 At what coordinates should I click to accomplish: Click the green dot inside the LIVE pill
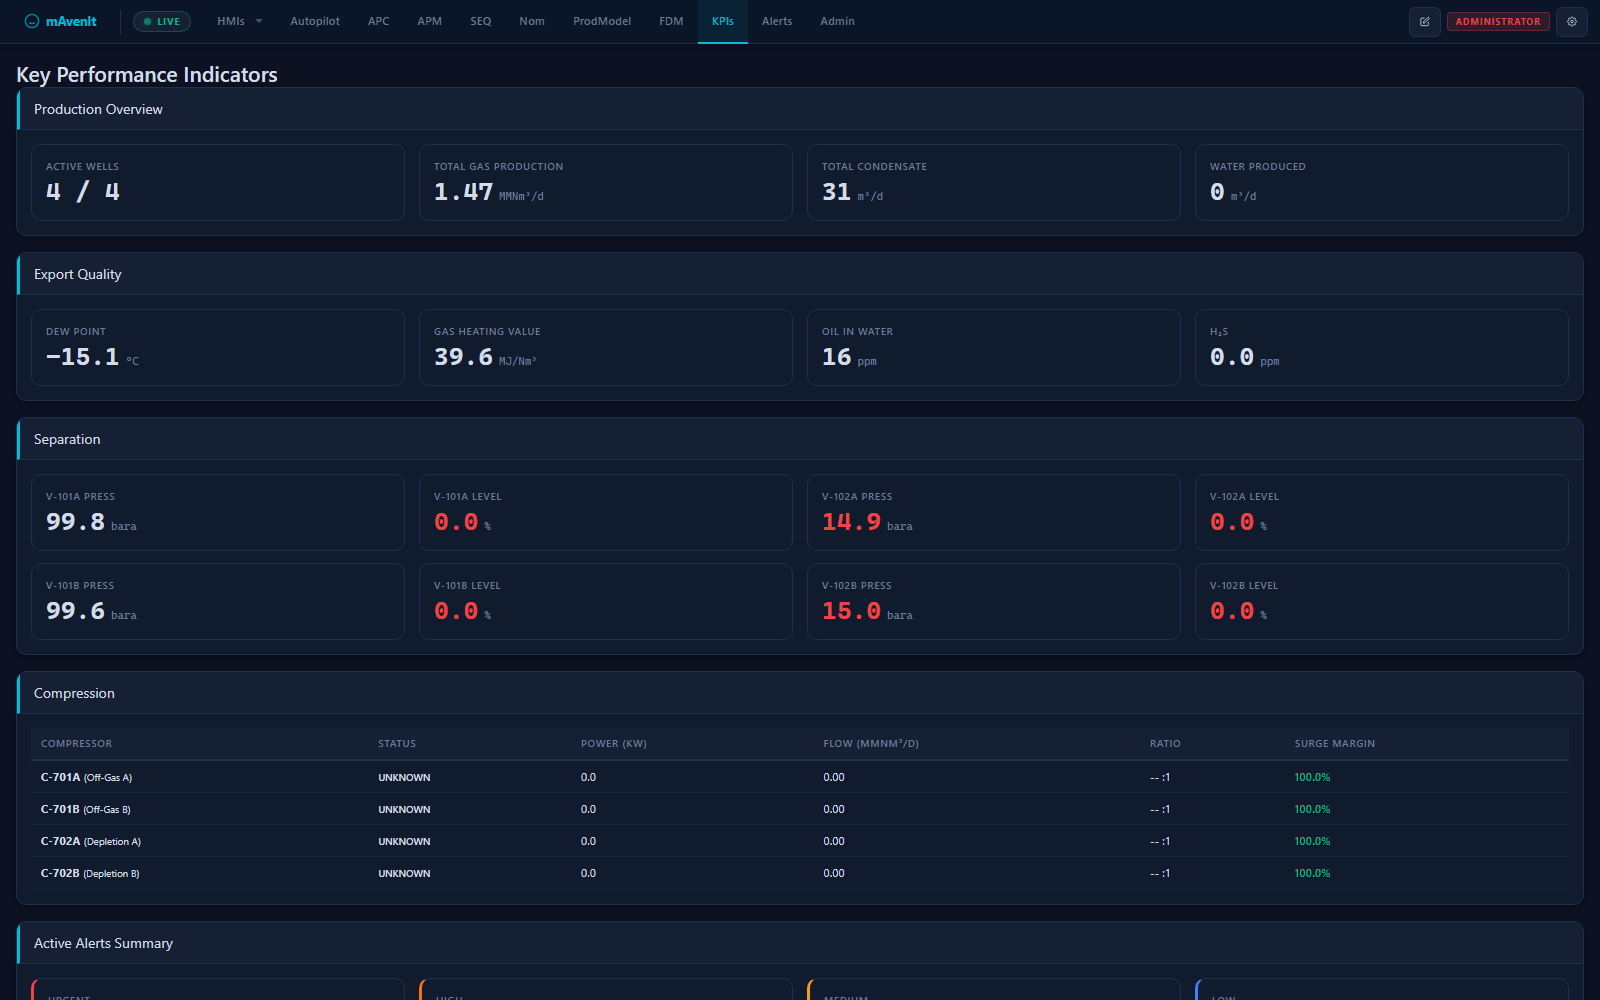(x=148, y=20)
